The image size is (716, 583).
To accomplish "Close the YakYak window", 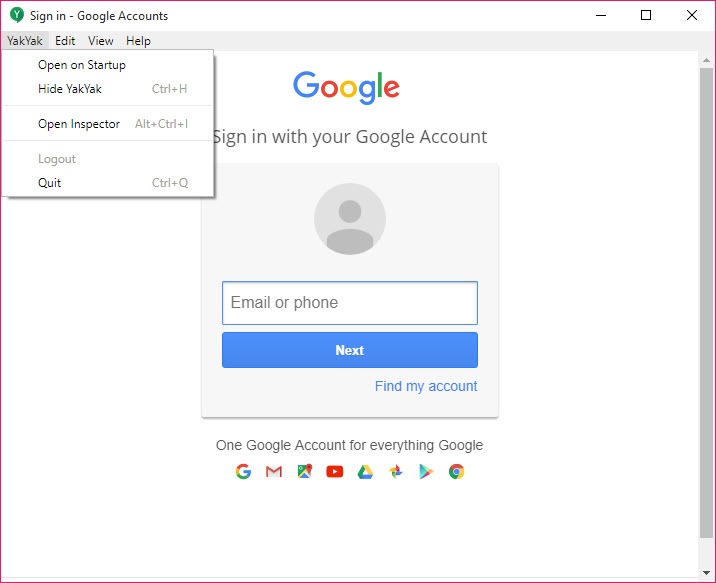I will click(x=691, y=16).
